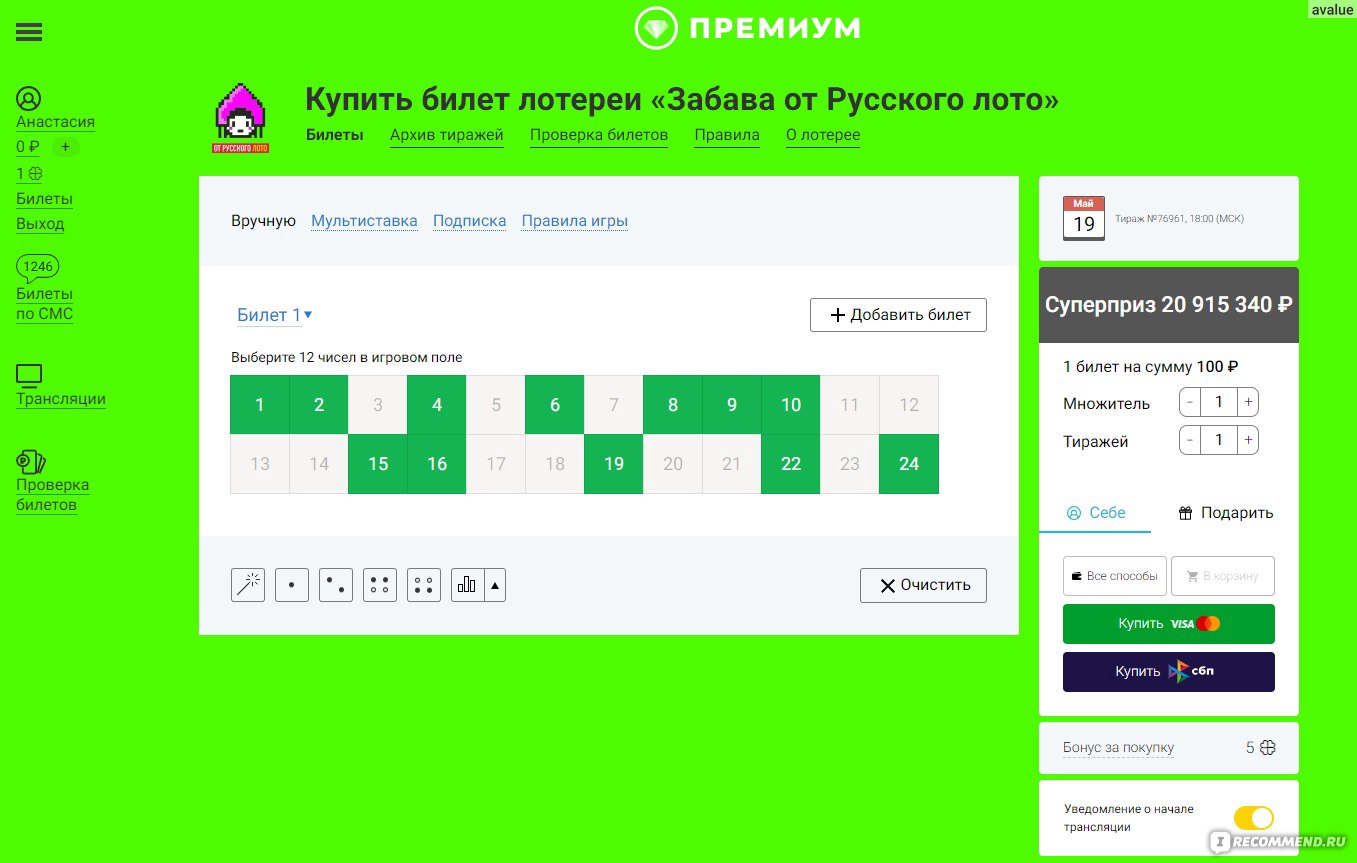Select the Себе tab

tap(1096, 513)
